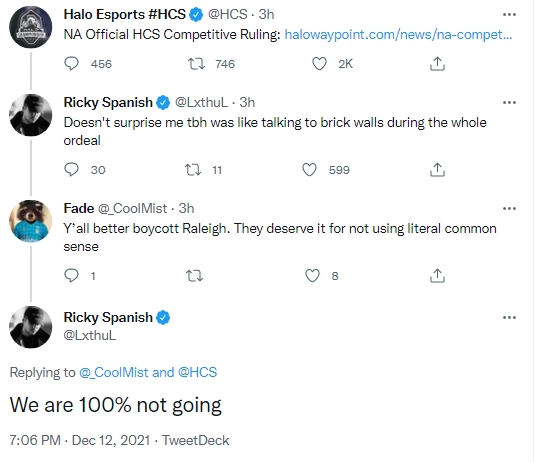This screenshot has height=462, width=535.
Task: Open more options on Halo Esports tweet
Action: 509,14
